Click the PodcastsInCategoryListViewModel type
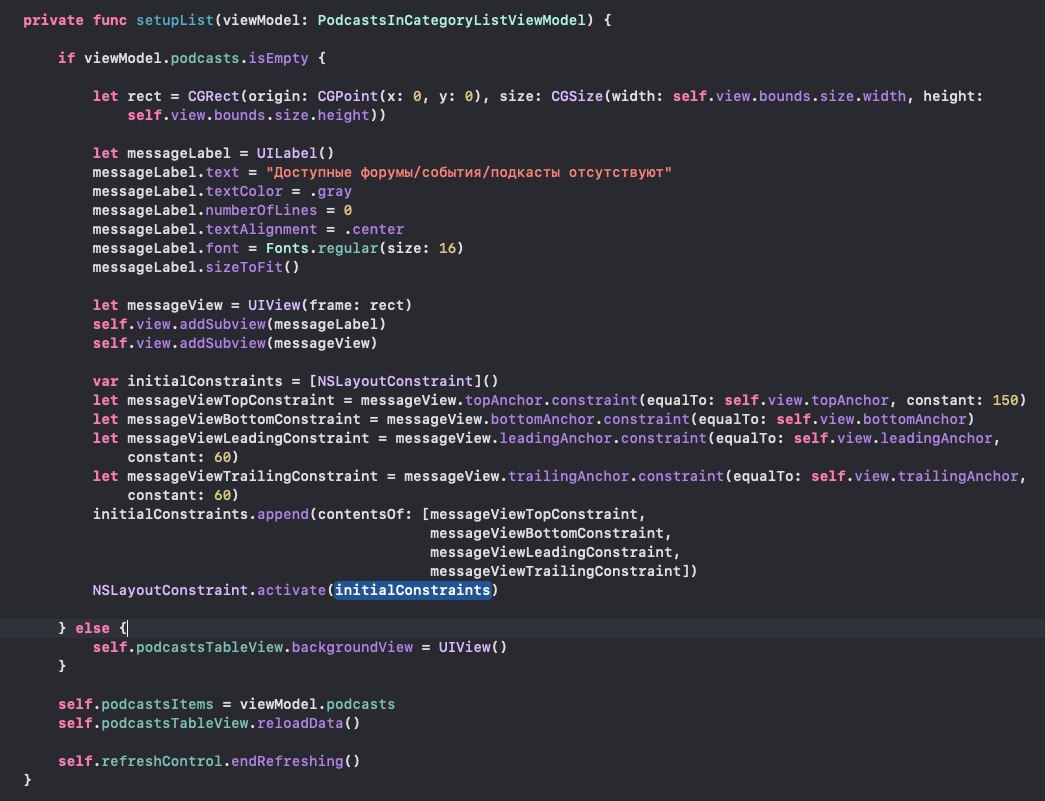The width and height of the screenshot is (1045, 801). (451, 20)
